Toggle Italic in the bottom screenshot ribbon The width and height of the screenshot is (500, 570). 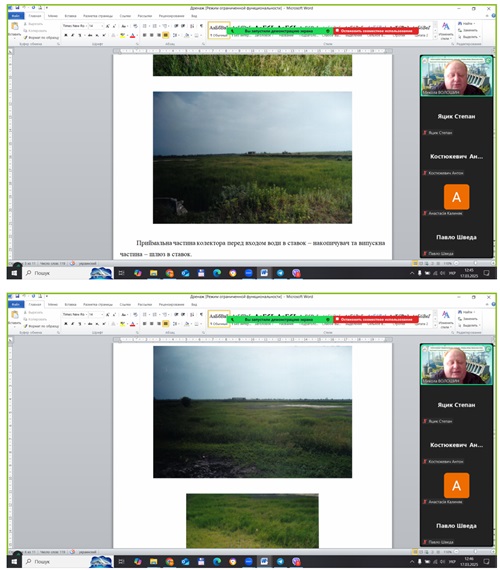click(73, 324)
